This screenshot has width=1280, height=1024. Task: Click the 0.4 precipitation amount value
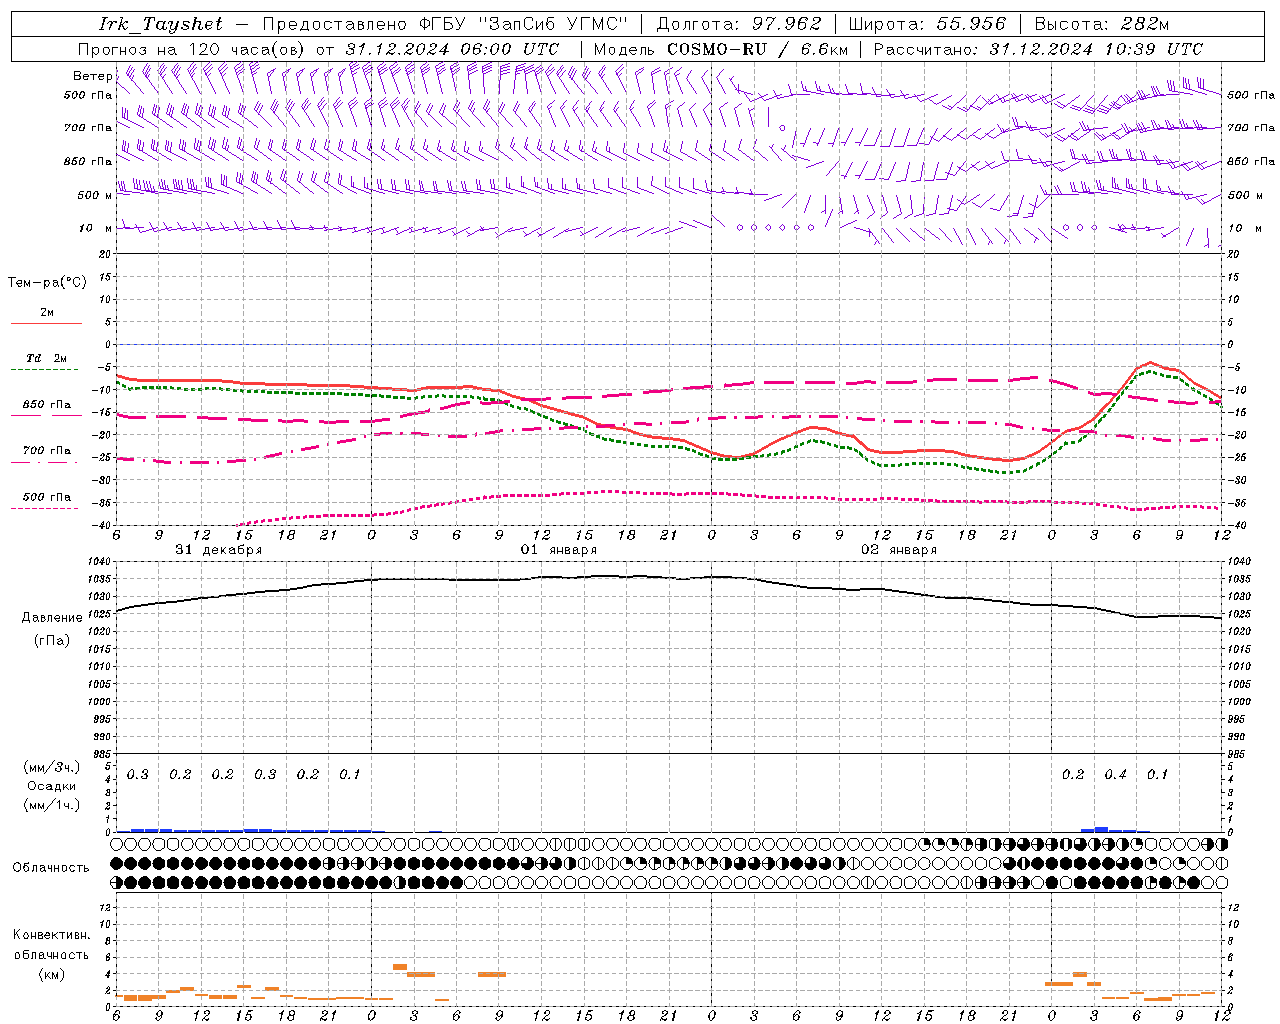tap(1115, 775)
